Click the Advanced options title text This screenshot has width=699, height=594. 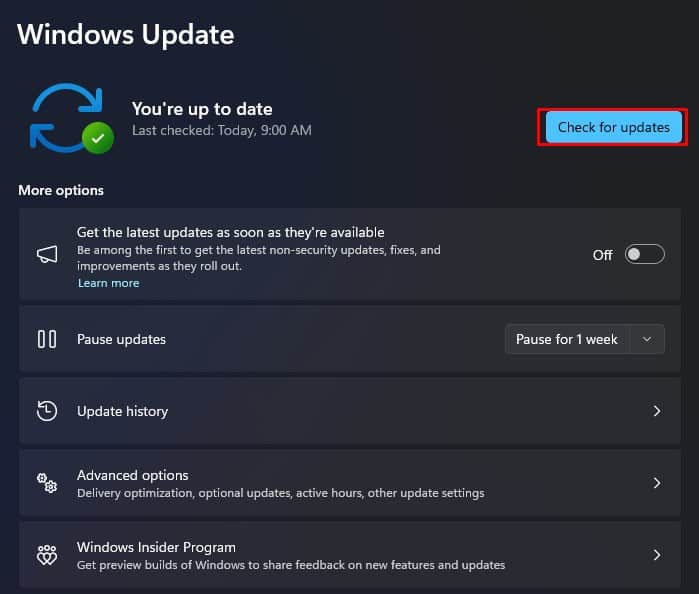[x=133, y=475]
